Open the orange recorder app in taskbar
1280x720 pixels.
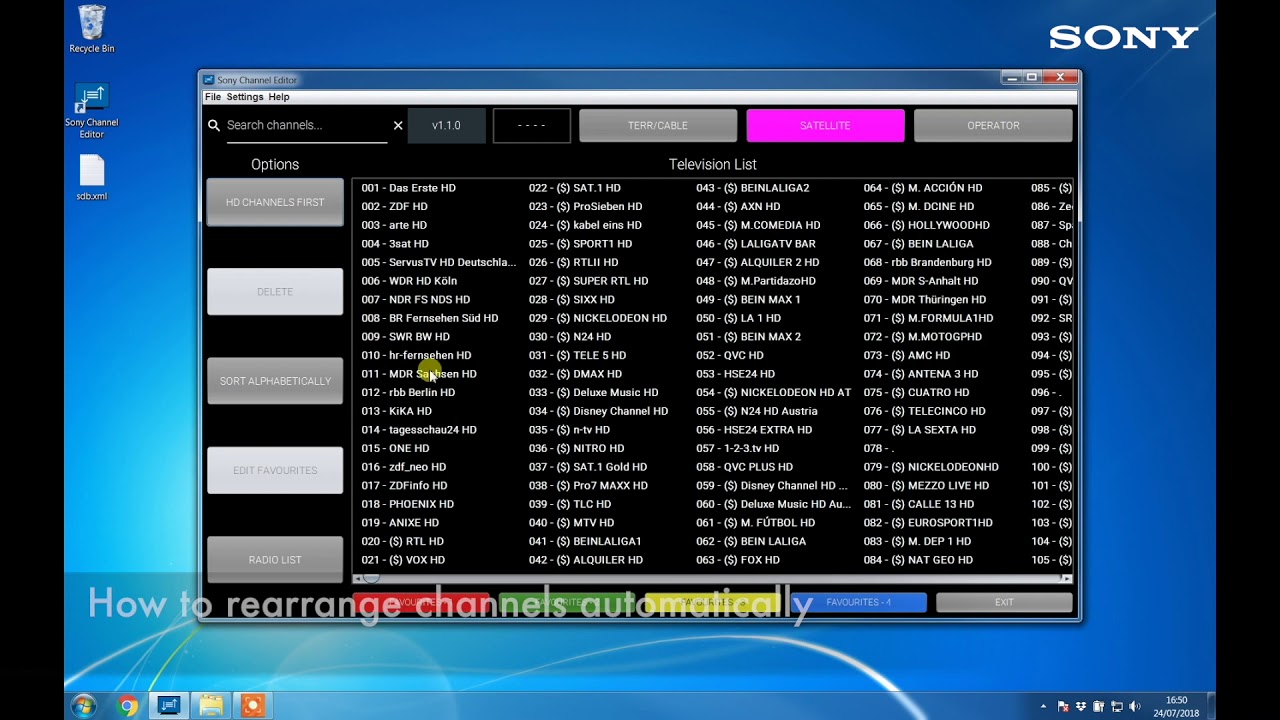(252, 706)
